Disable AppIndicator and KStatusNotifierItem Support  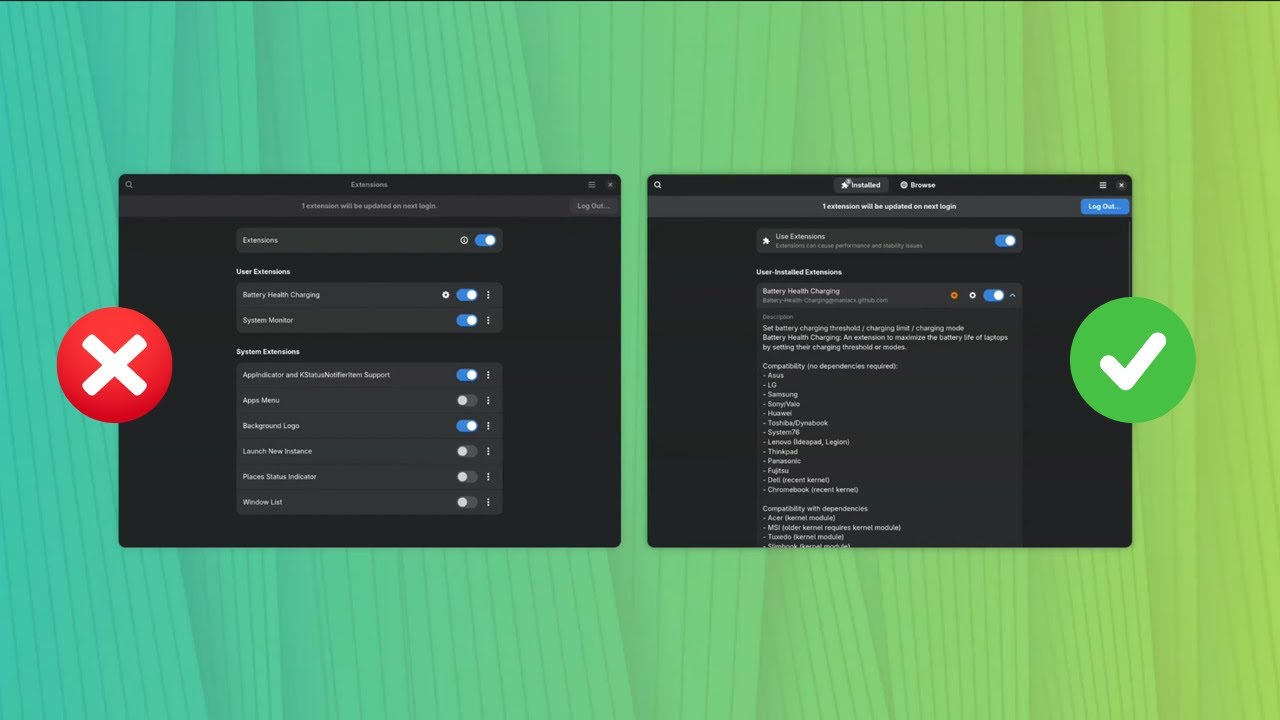(467, 375)
